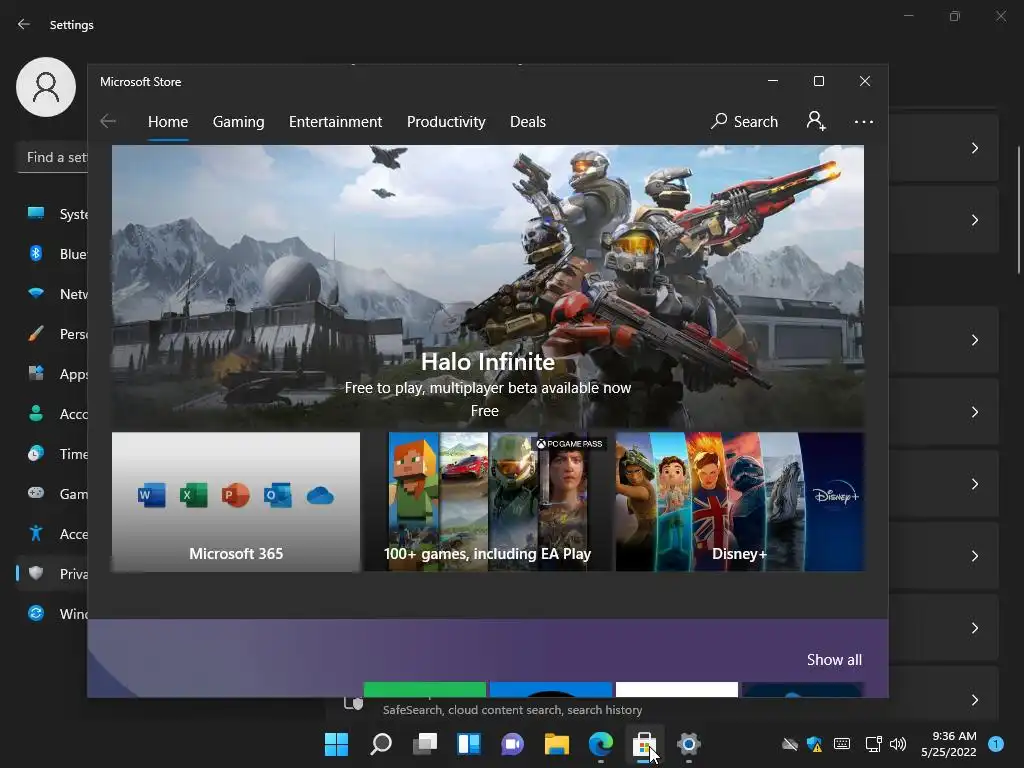Open the Microsoft 365 tile

tap(236, 502)
